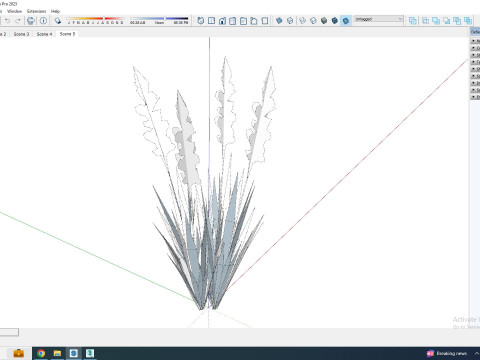480x360 pixels.
Task: Click the Print icon
Action: [31, 21]
